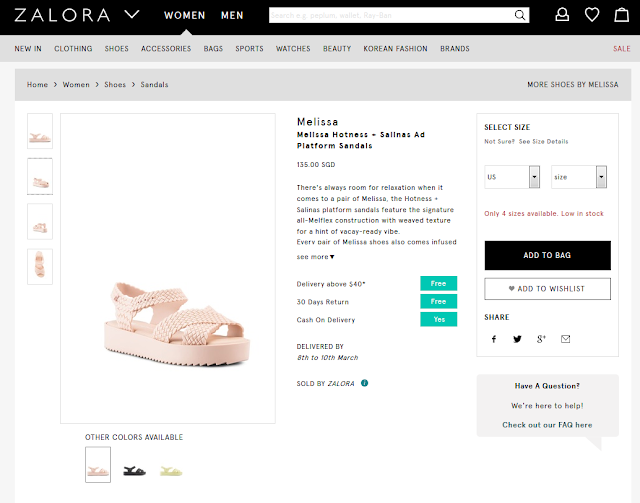Open the size selection dropdown

(x=579, y=177)
